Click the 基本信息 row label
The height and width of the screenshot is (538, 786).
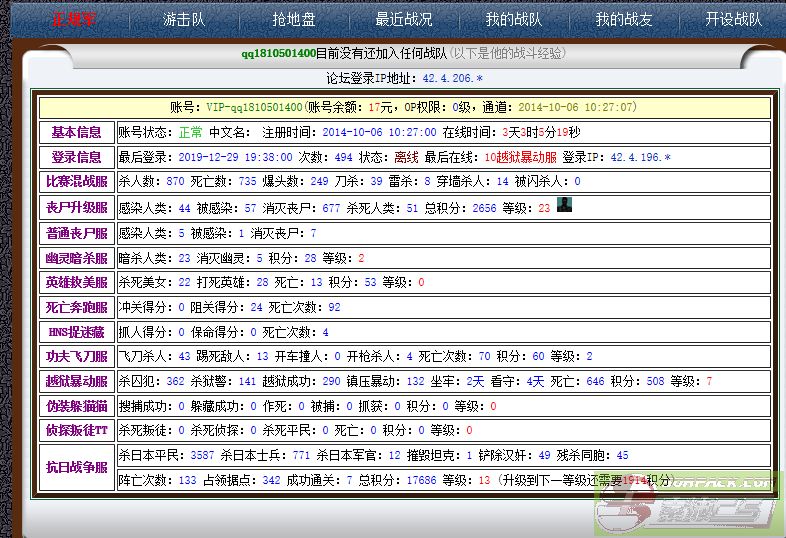coord(75,132)
